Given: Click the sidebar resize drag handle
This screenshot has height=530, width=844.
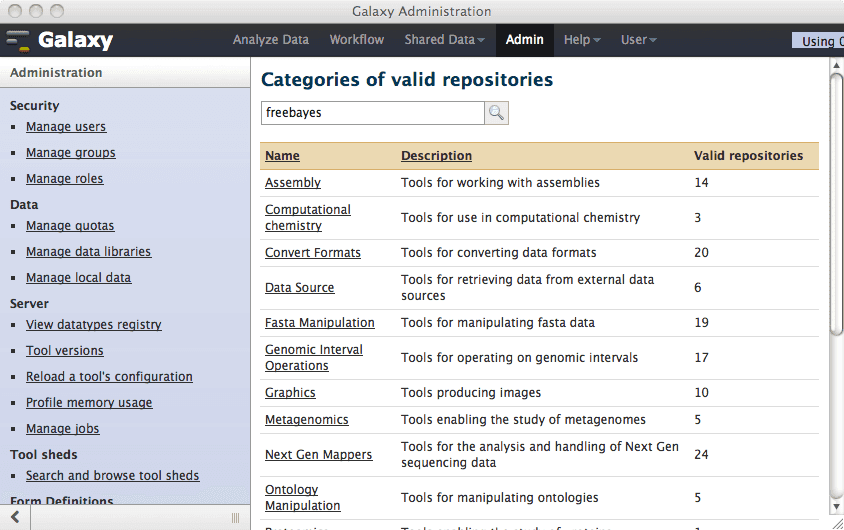Looking at the screenshot, I should pyautogui.click(x=236, y=517).
